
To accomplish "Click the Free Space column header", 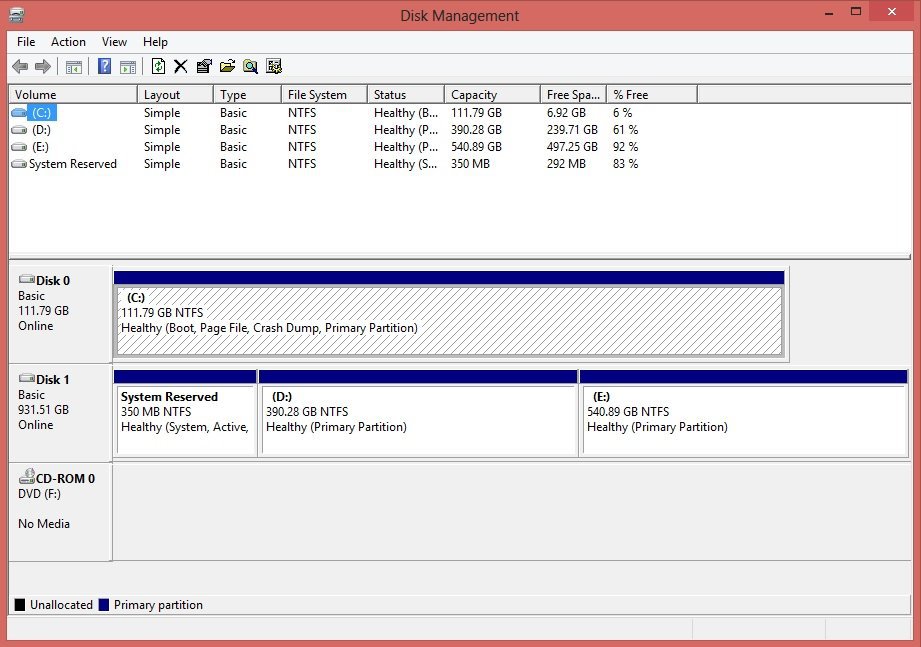I will (572, 93).
